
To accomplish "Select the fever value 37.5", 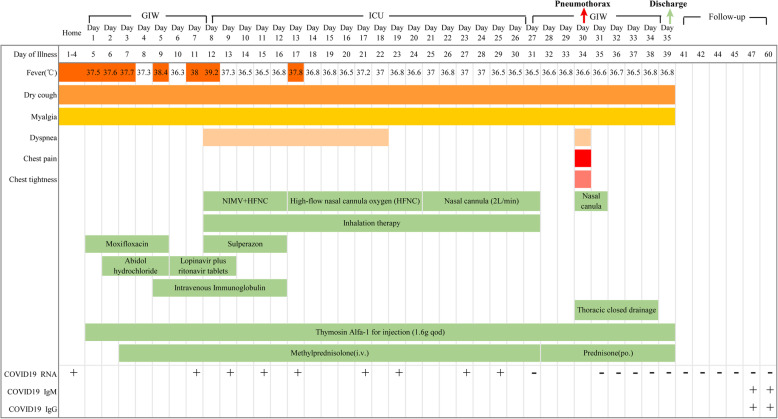I will (x=93, y=72).
